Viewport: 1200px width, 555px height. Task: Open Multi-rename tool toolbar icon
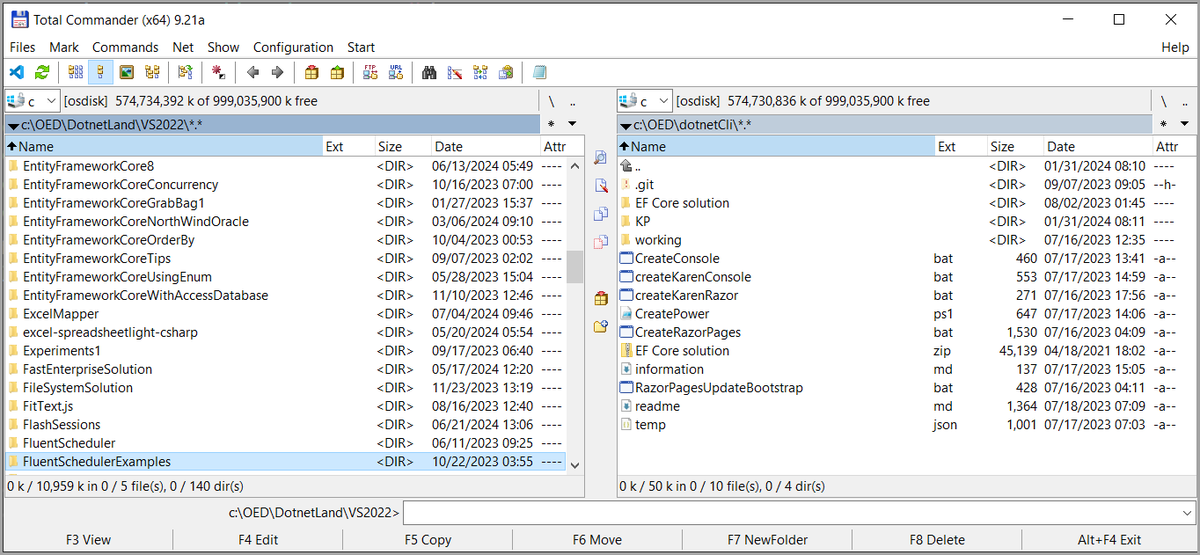coord(455,72)
